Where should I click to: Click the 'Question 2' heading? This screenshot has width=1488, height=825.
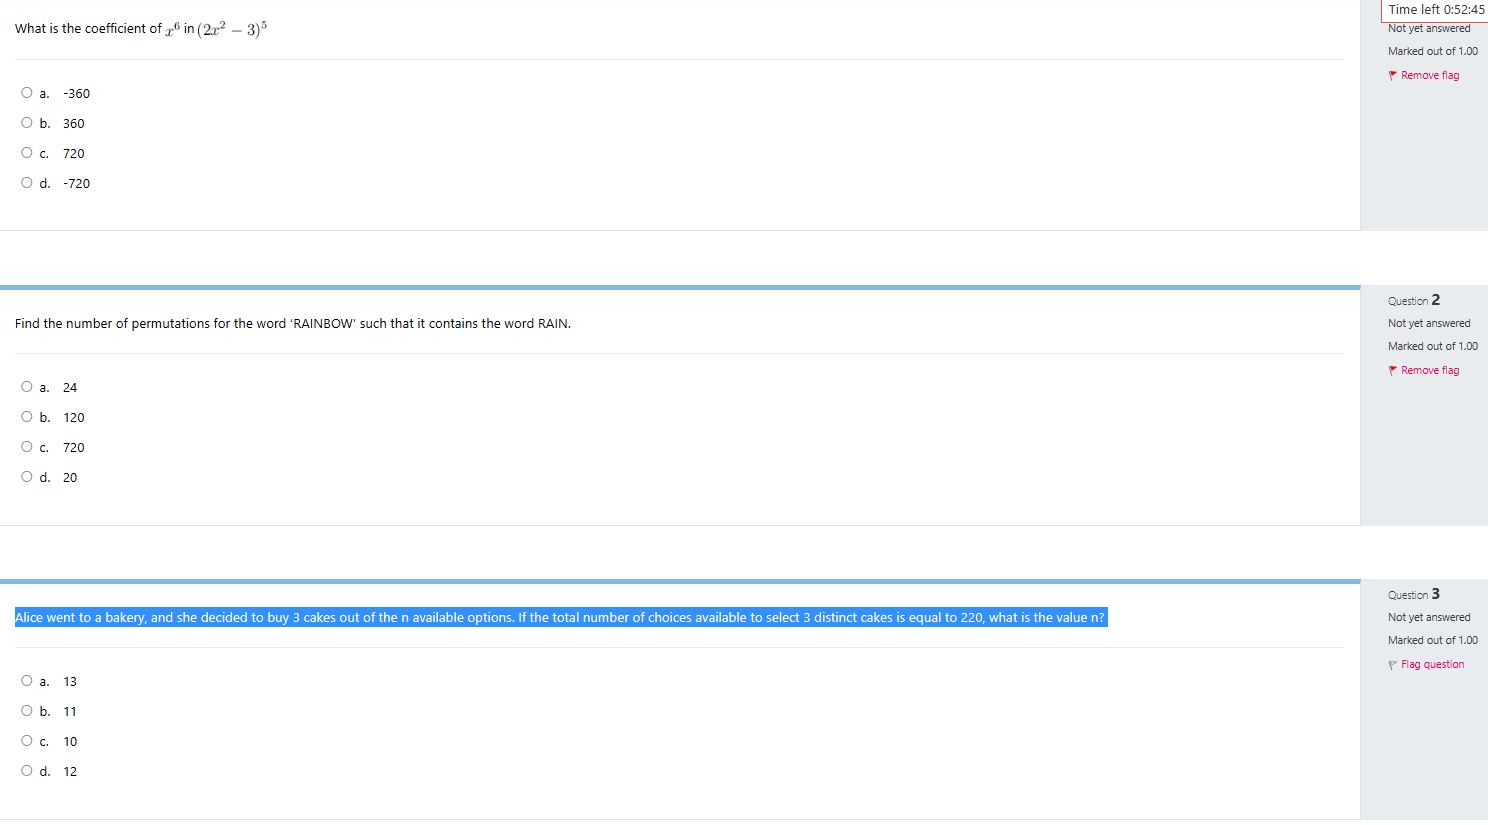1414,300
